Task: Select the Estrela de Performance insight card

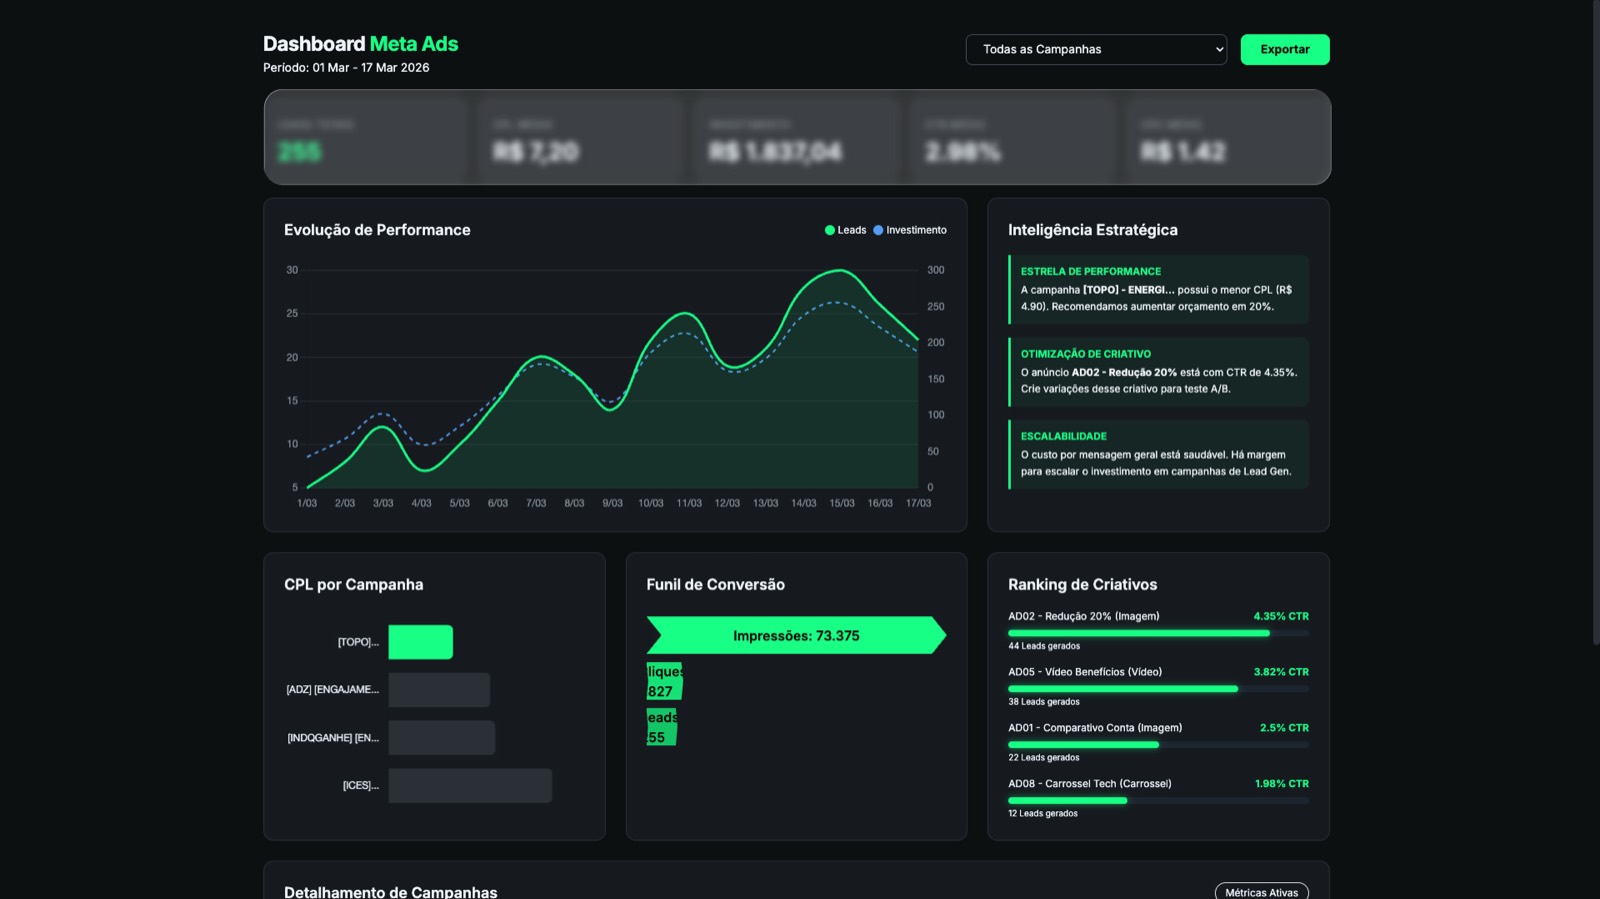Action: 1158,289
